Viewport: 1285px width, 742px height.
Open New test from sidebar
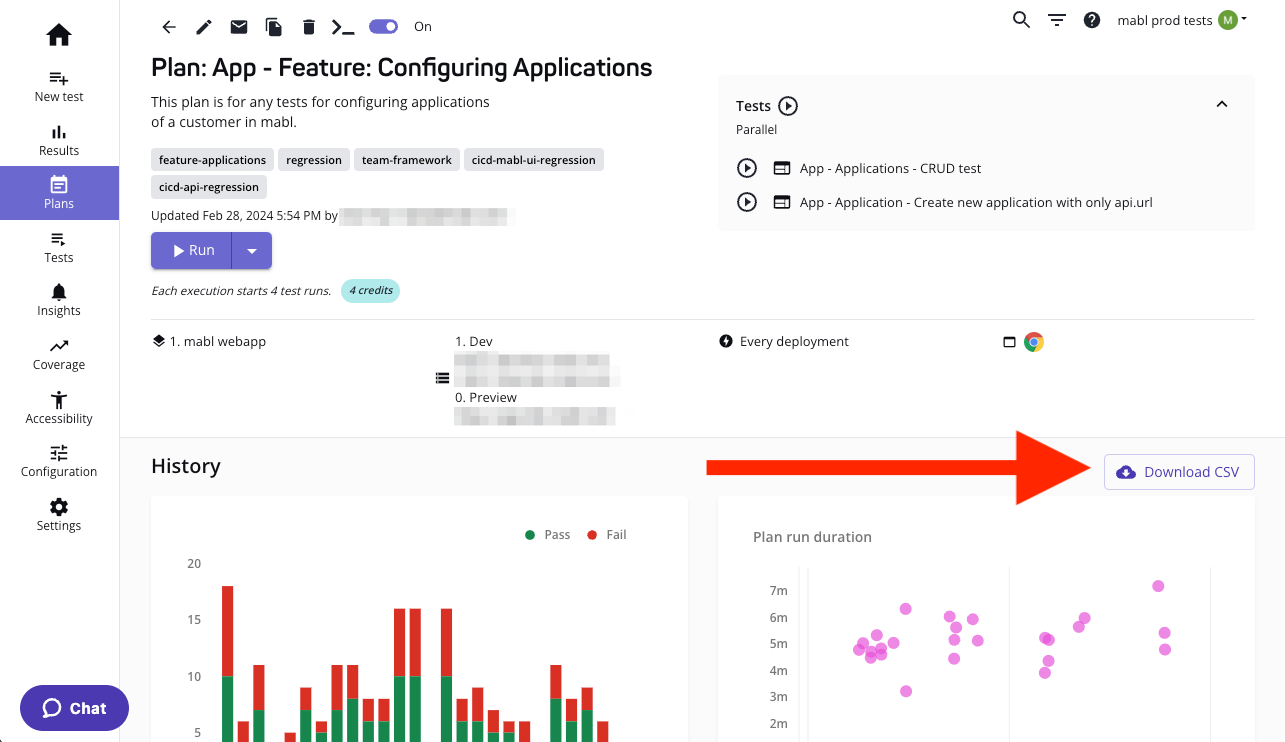pos(59,87)
